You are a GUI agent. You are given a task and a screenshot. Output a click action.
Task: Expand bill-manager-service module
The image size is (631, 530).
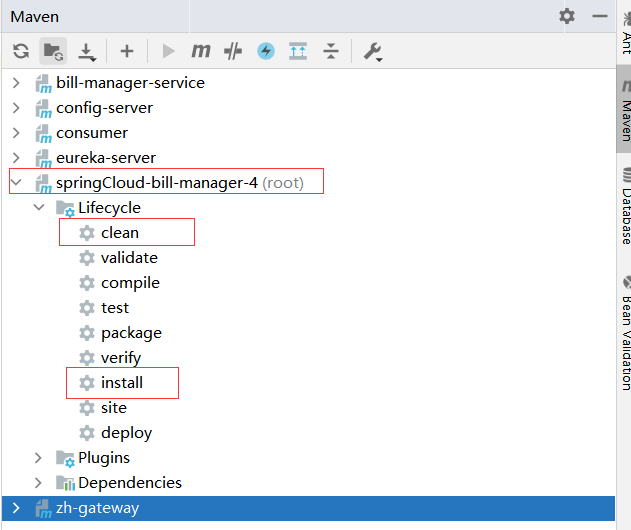coord(16,83)
